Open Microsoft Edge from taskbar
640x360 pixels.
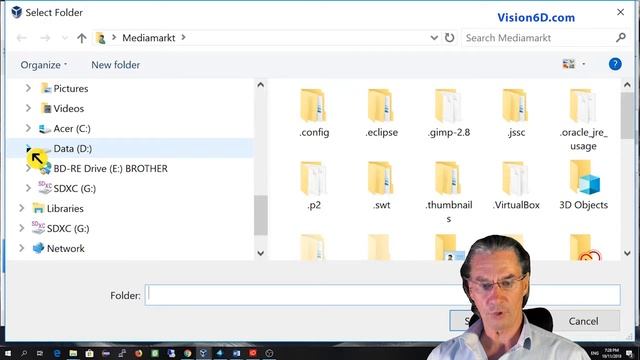[57, 353]
